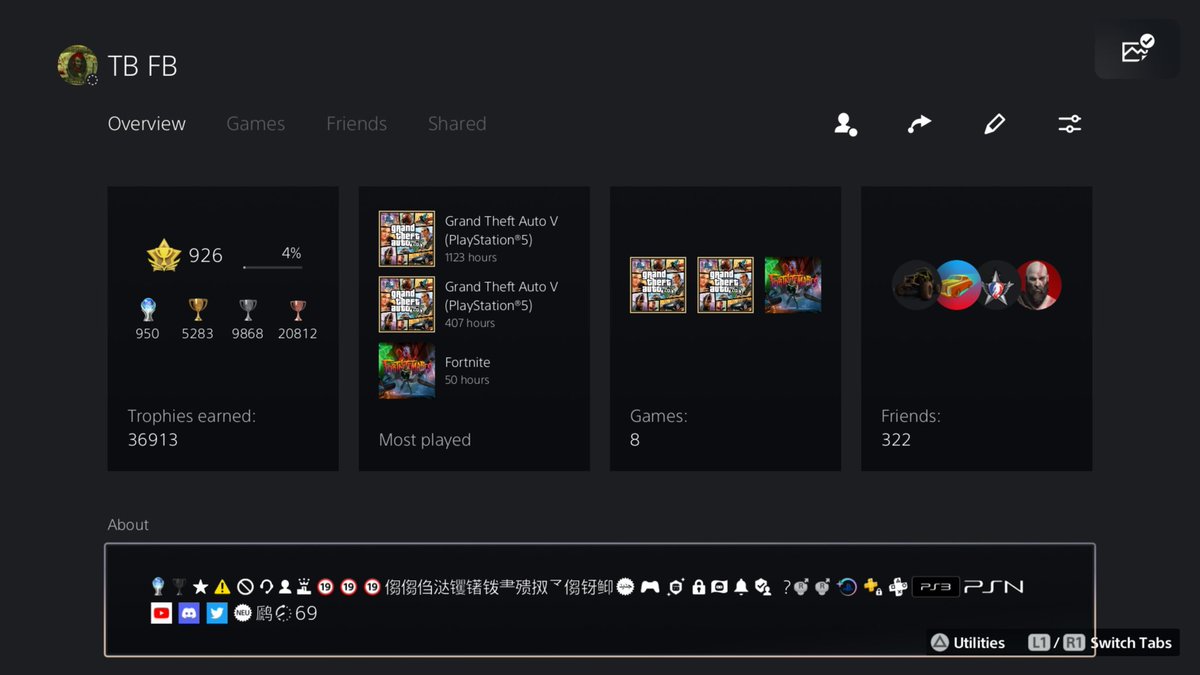
Task: Open the Kratos friend avatar
Action: pyautogui.click(x=1038, y=285)
